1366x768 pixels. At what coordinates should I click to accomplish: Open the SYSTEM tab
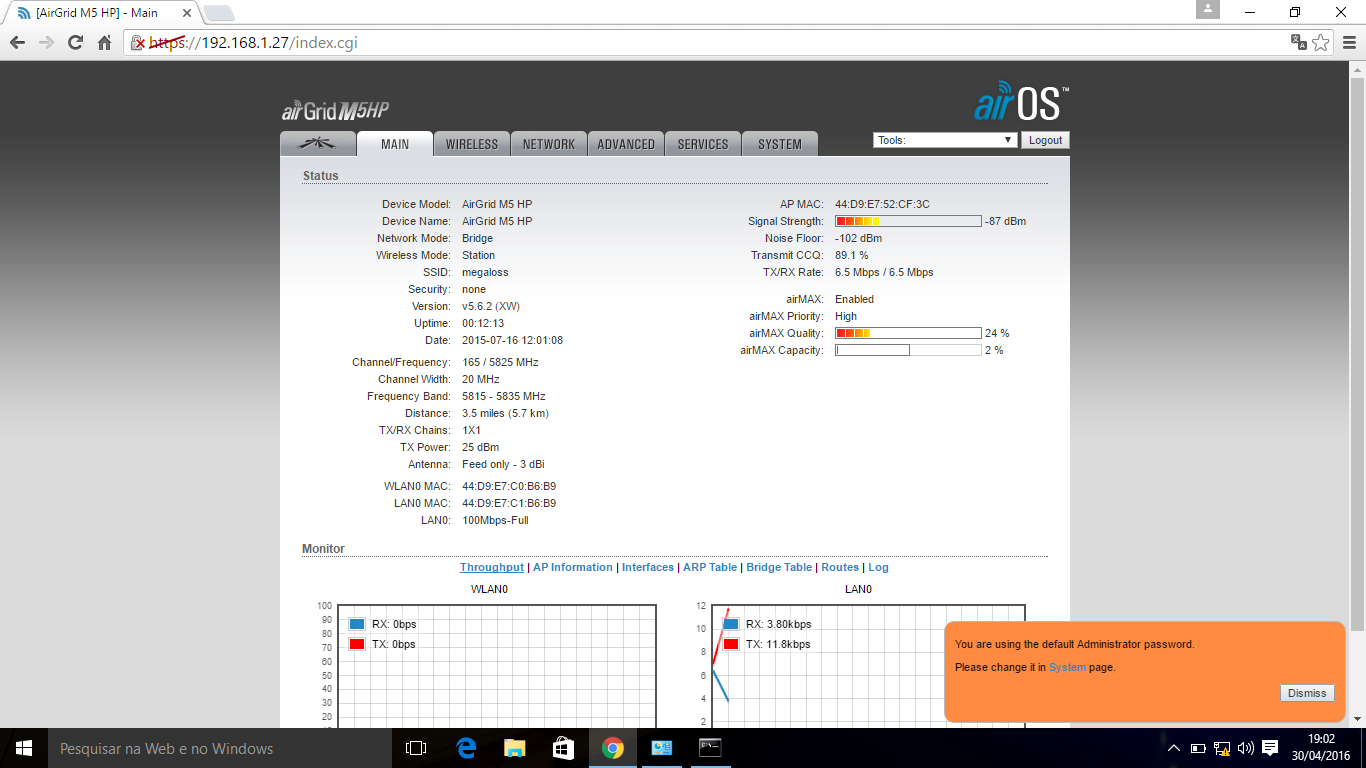pyautogui.click(x=780, y=144)
